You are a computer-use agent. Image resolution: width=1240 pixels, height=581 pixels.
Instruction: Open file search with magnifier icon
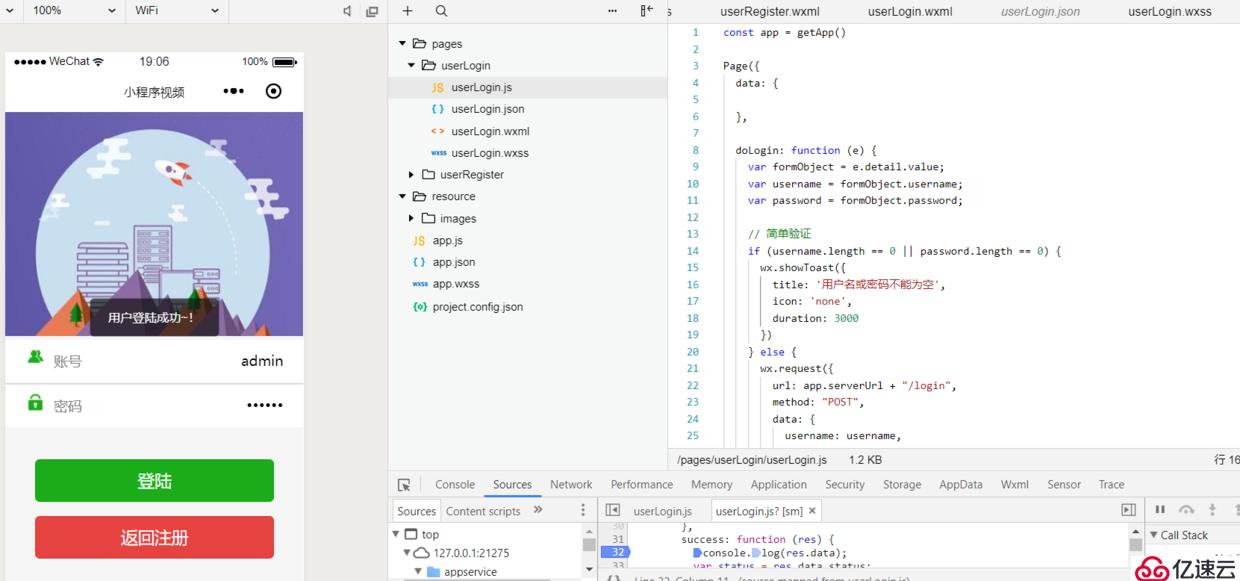[441, 11]
